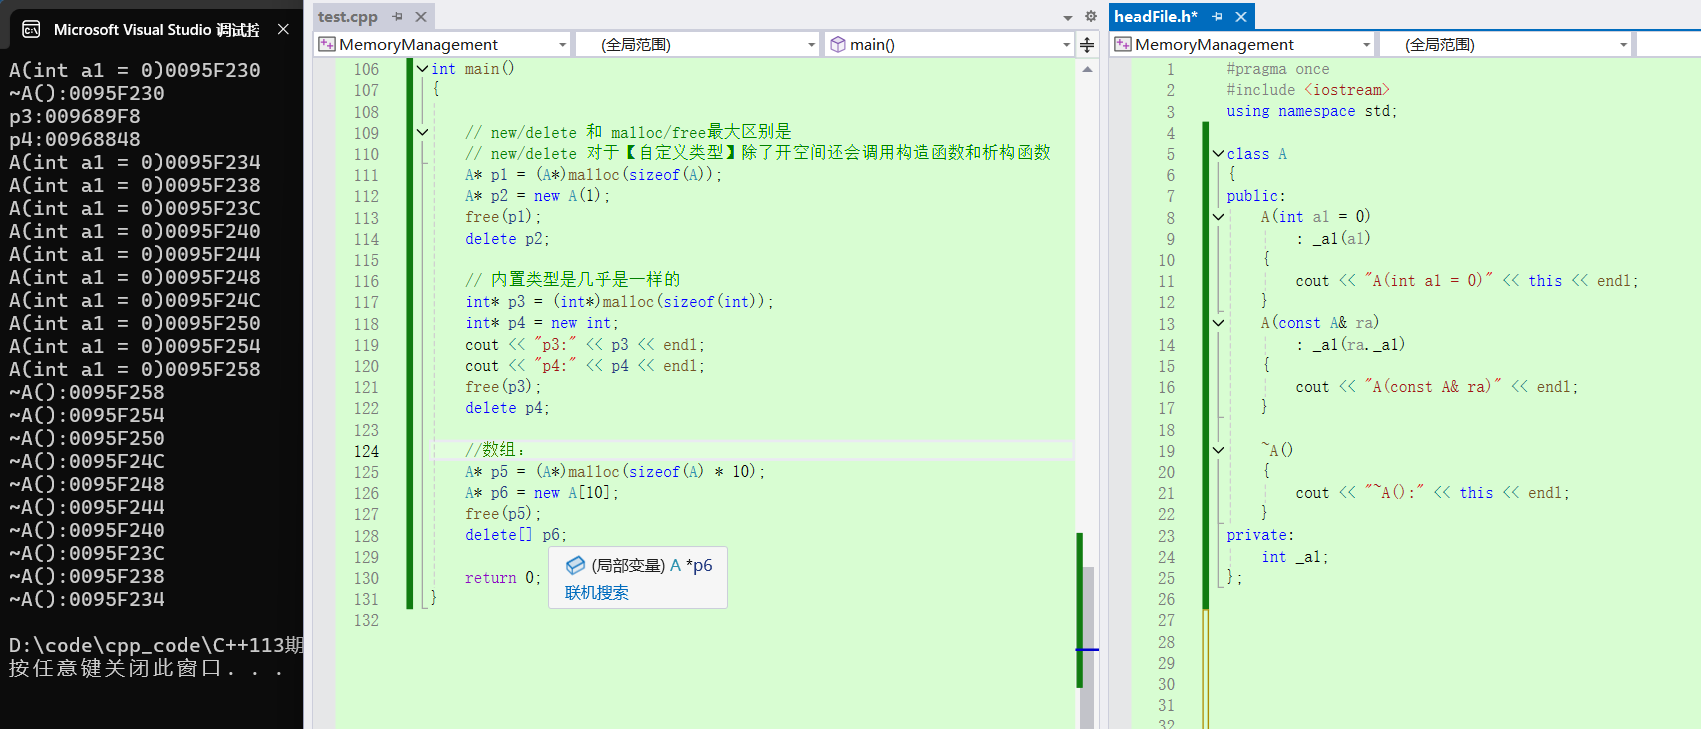Collapse the class A definition
The width and height of the screenshot is (1701, 729).
point(1218,154)
